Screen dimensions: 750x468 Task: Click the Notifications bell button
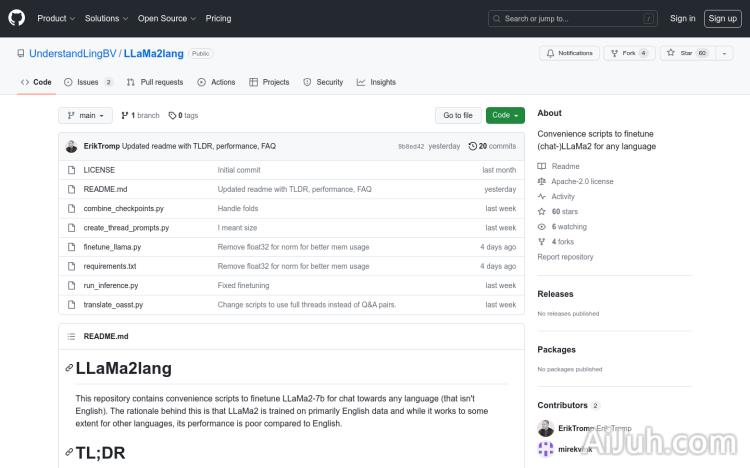click(x=568, y=53)
